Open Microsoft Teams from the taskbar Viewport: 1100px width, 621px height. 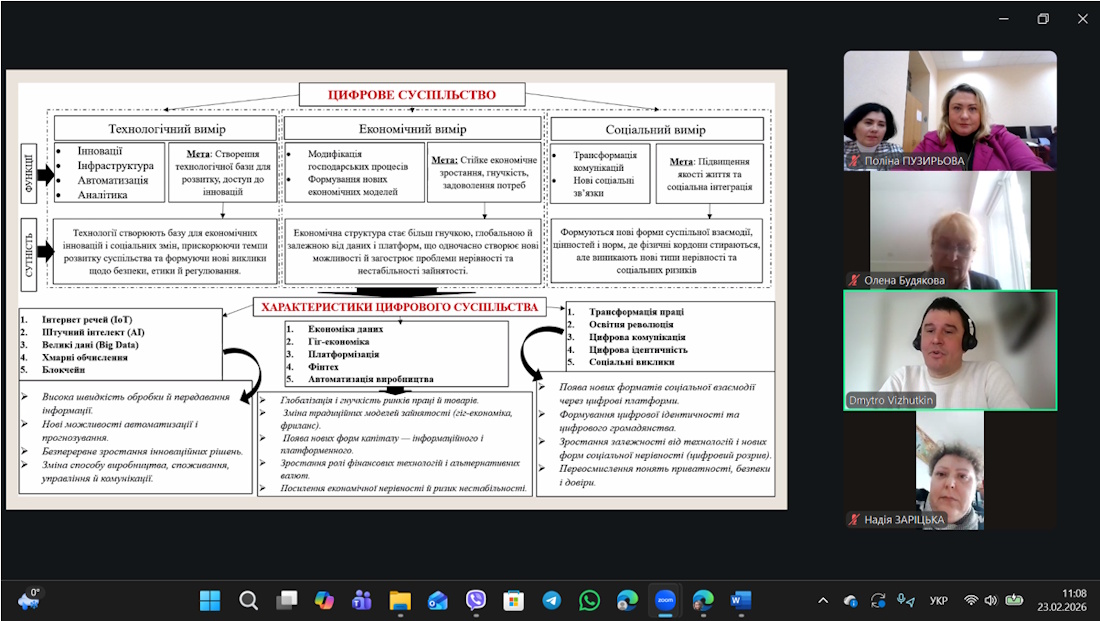pyautogui.click(x=362, y=600)
